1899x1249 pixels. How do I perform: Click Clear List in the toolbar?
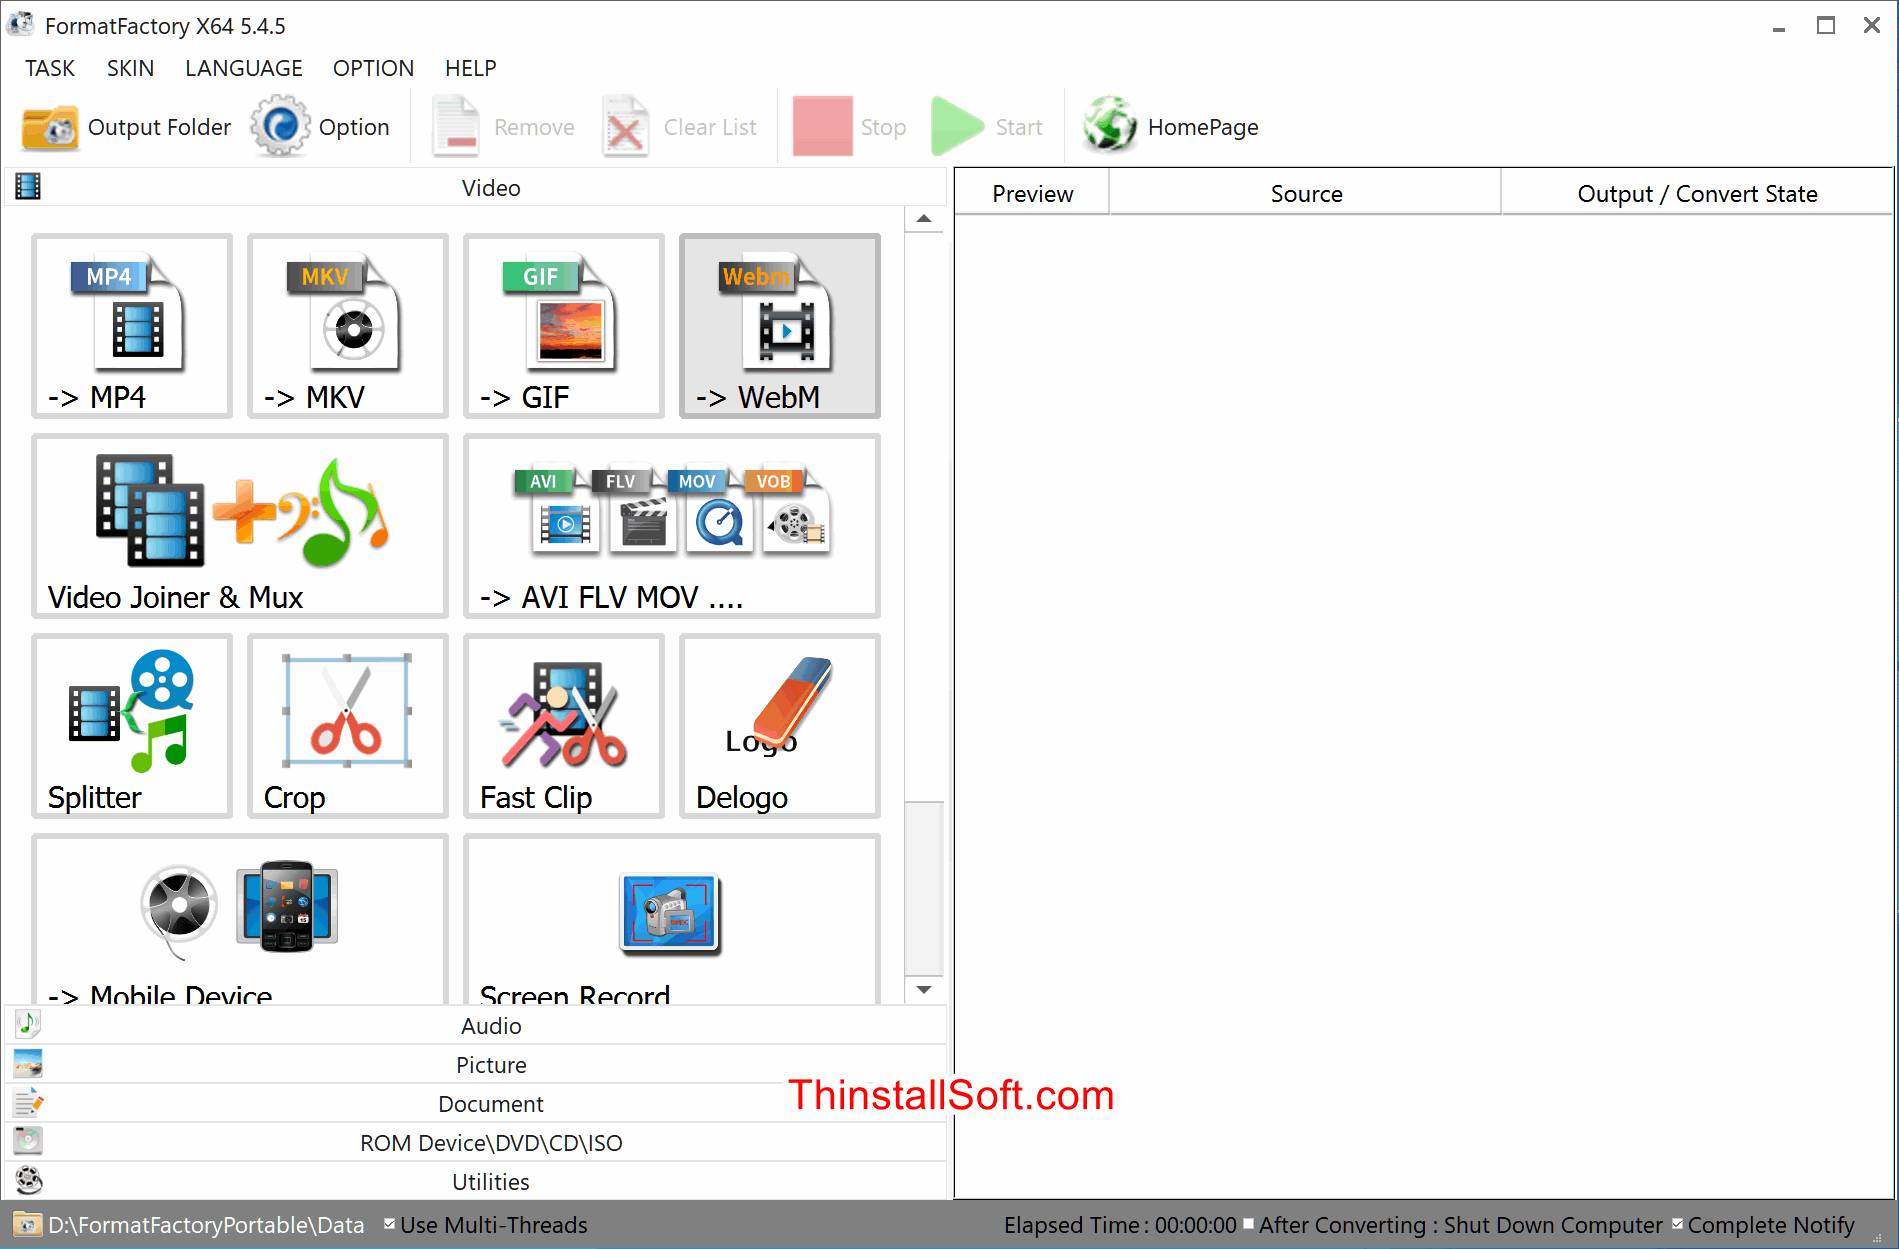[680, 127]
